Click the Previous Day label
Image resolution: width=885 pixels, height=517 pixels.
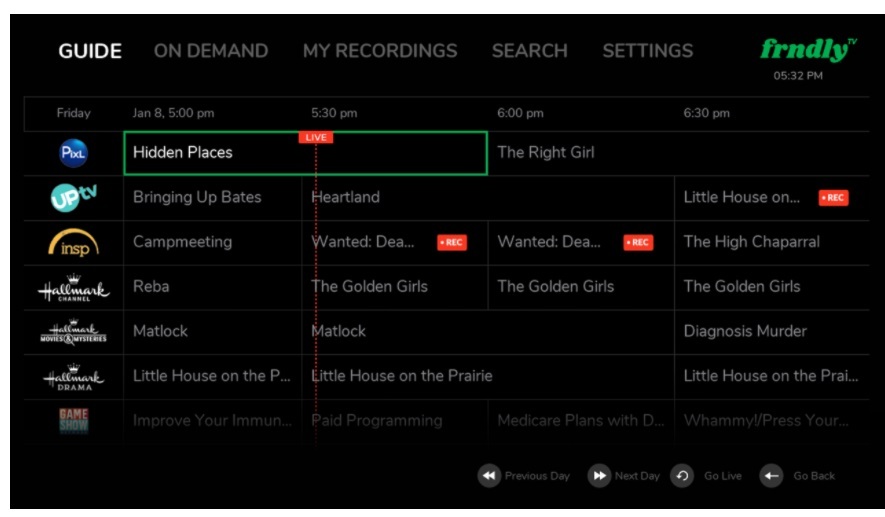537,476
